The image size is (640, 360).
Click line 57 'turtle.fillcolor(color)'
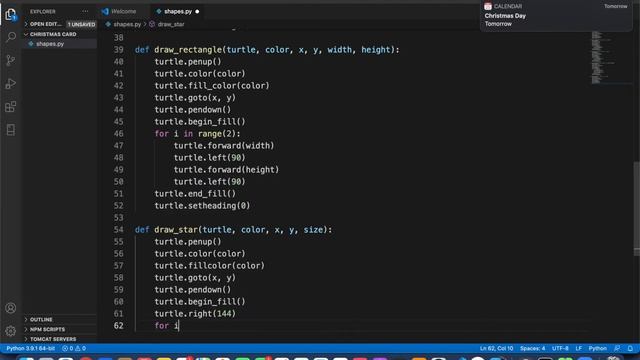pyautogui.click(x=209, y=266)
